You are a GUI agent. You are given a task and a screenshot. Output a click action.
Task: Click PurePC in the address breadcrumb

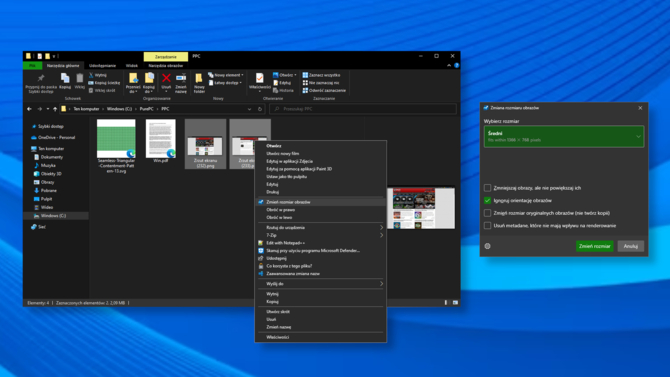tap(146, 109)
